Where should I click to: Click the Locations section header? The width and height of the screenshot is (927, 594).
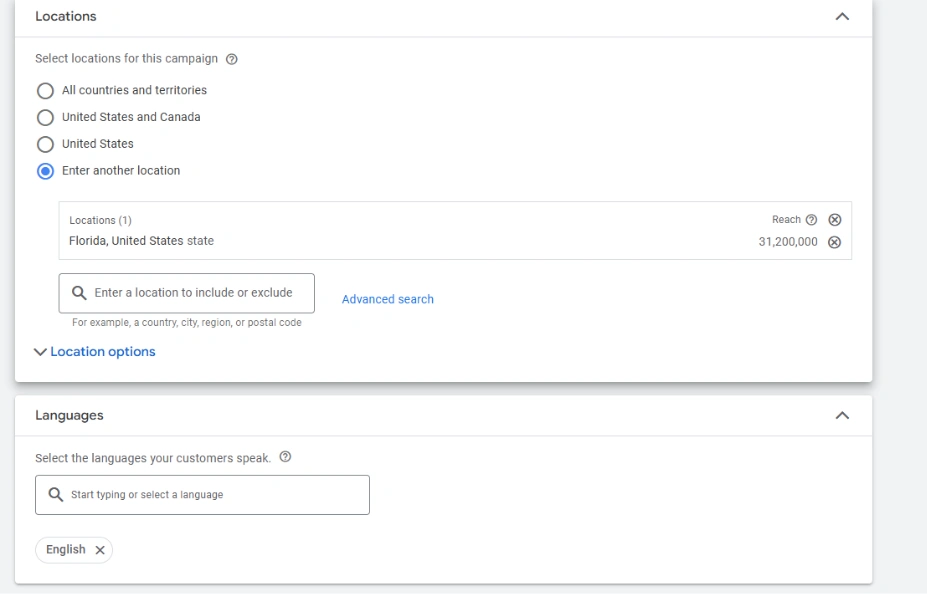(66, 17)
